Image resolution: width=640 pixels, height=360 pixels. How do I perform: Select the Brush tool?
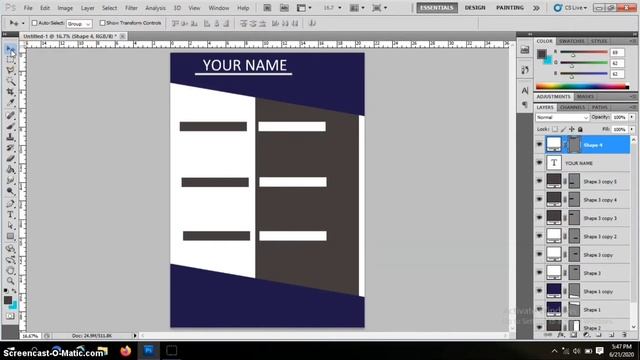[10, 126]
